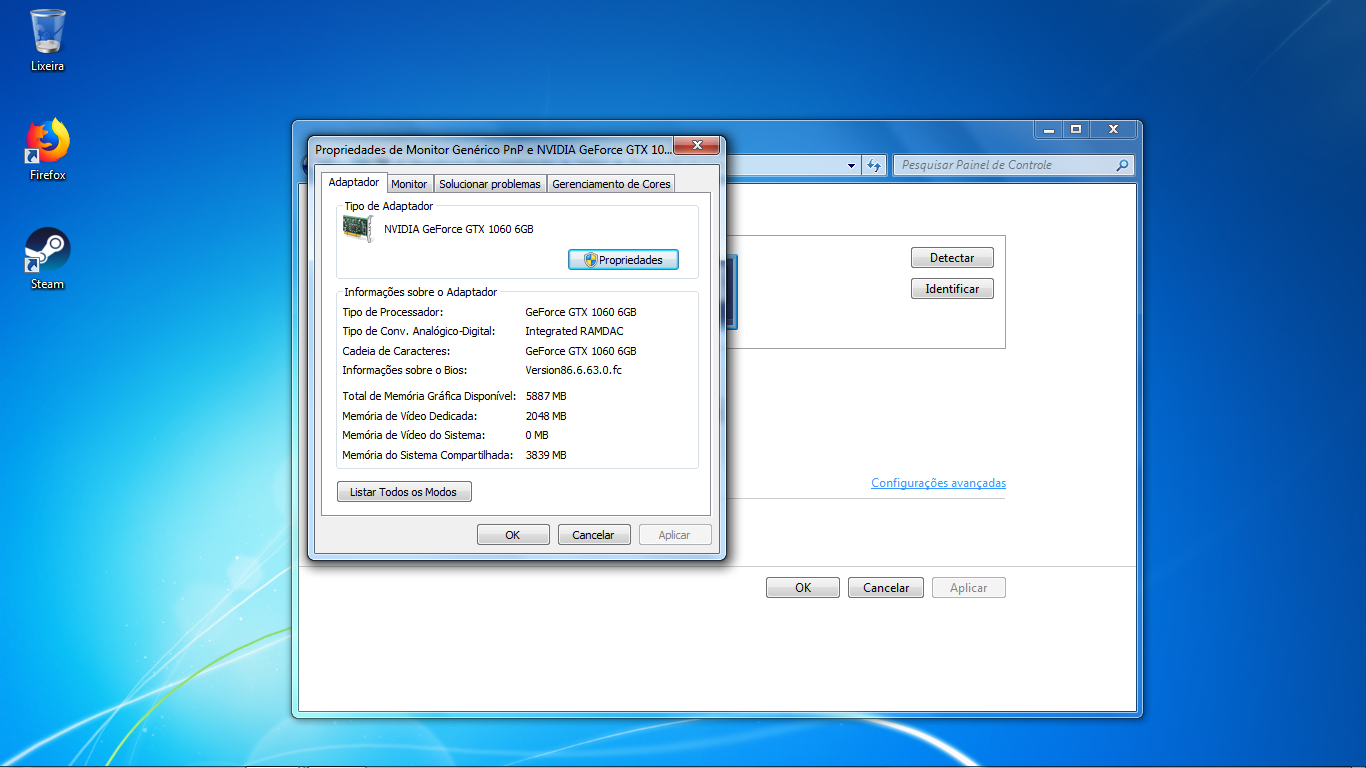Open the address bar dropdown arrow
The image size is (1366, 768).
(x=852, y=165)
